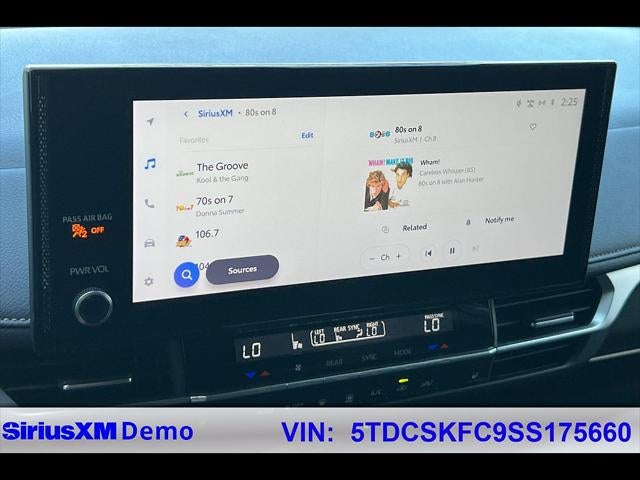Open vehicle car icon in sidebar
Viewport: 640px width, 480px height.
tap(149, 243)
